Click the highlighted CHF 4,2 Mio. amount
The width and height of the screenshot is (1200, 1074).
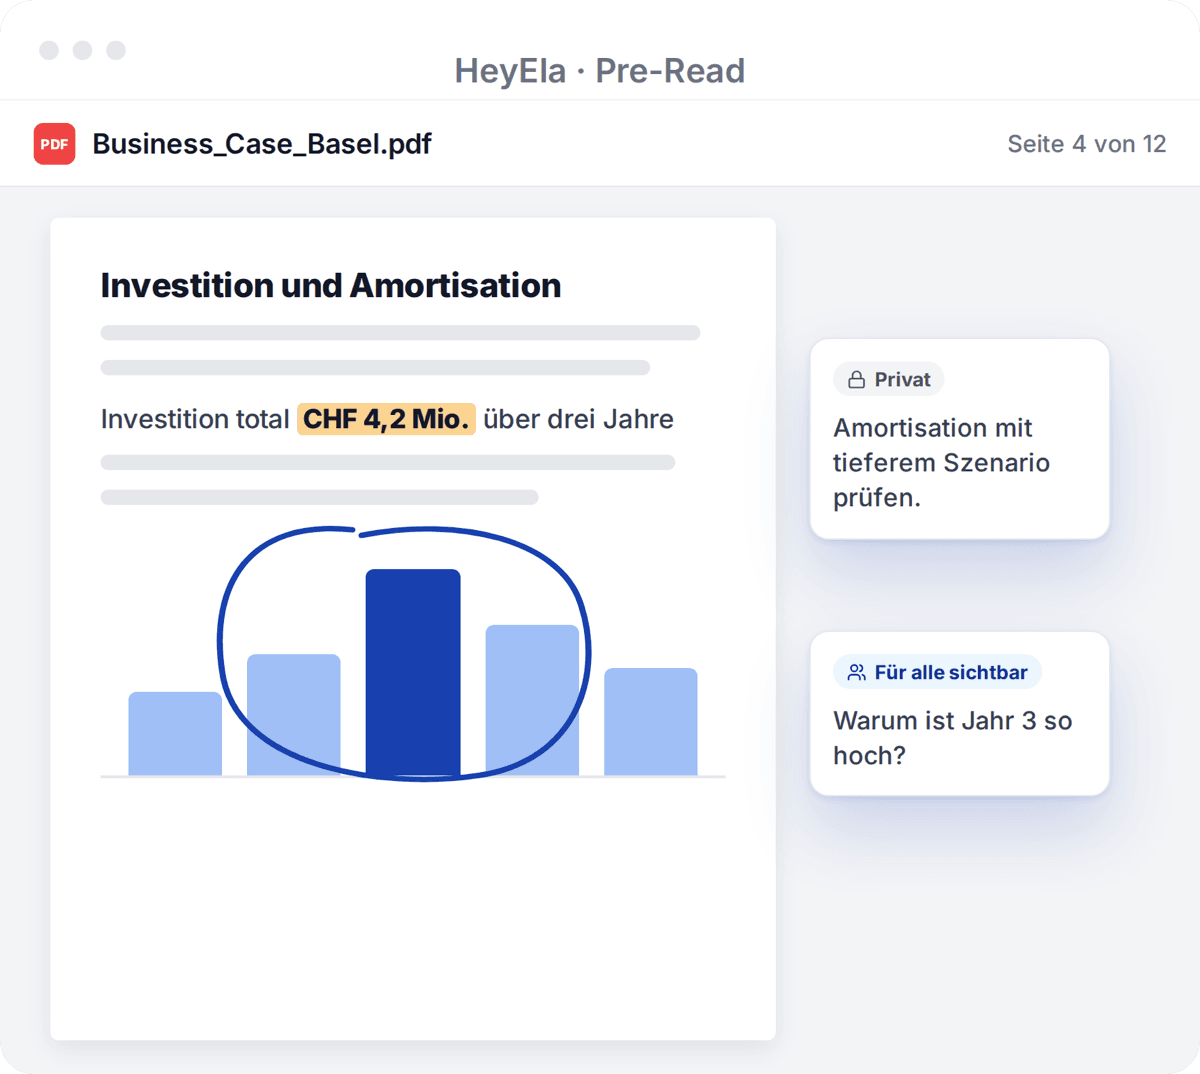click(x=386, y=419)
